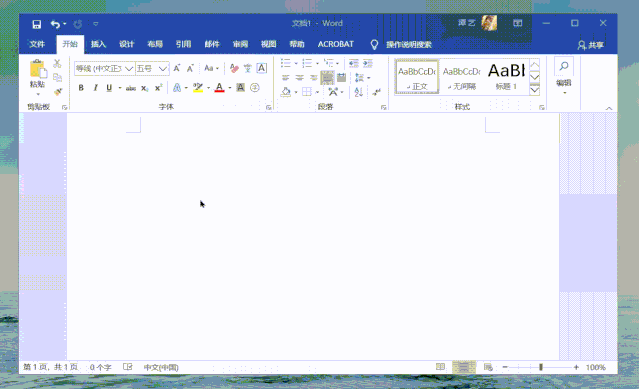The image size is (639, 389).
Task: Click the proofing check icon in the status bar
Action: (128, 367)
